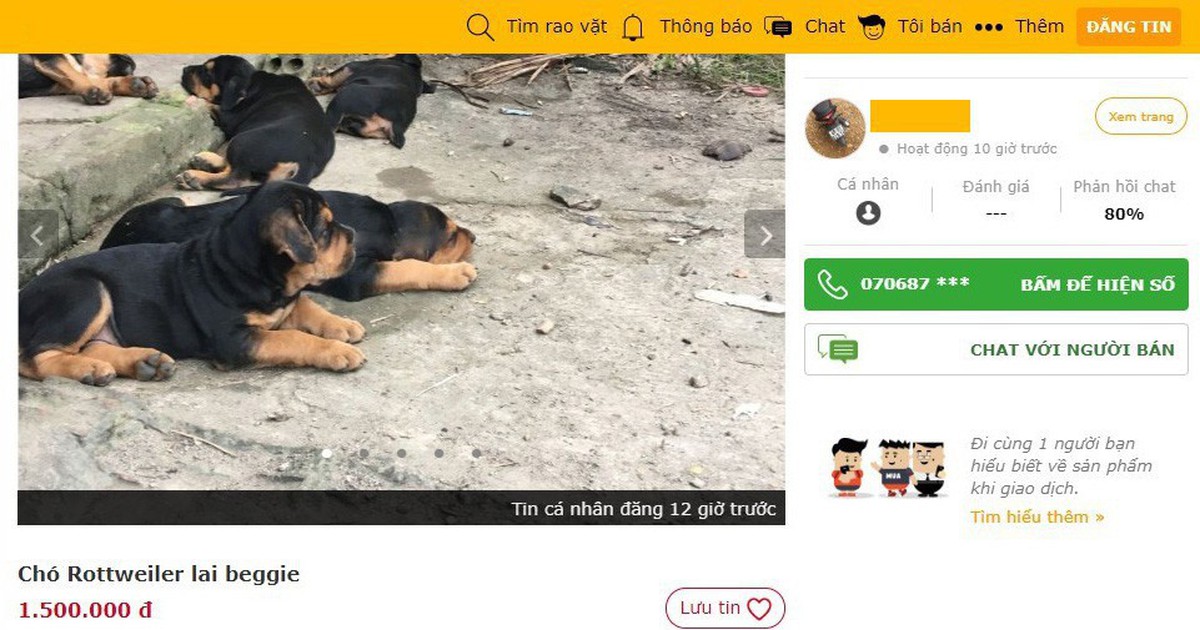Click the Cá nhân person icon

(x=868, y=213)
